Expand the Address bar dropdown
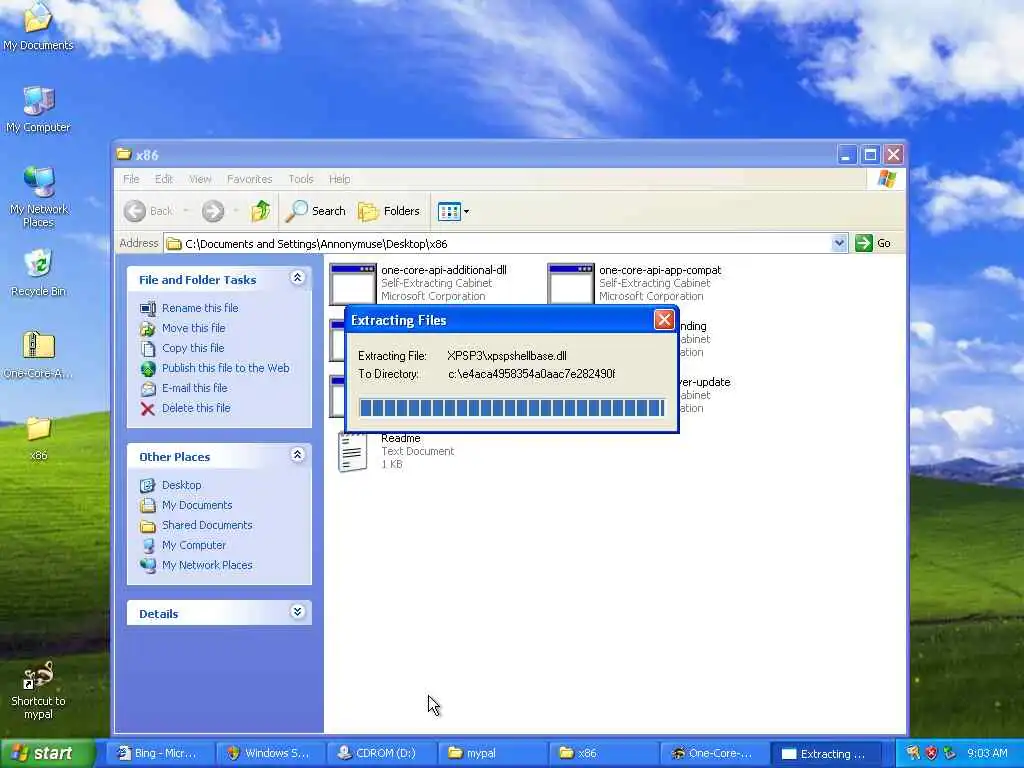The width and height of the screenshot is (1024, 768). [839, 244]
